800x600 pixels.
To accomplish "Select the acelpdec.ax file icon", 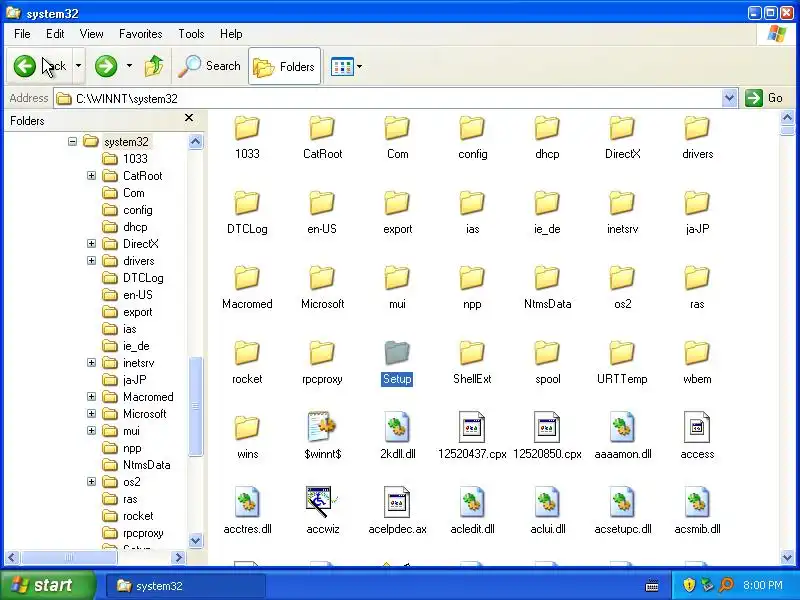I will 397,502.
